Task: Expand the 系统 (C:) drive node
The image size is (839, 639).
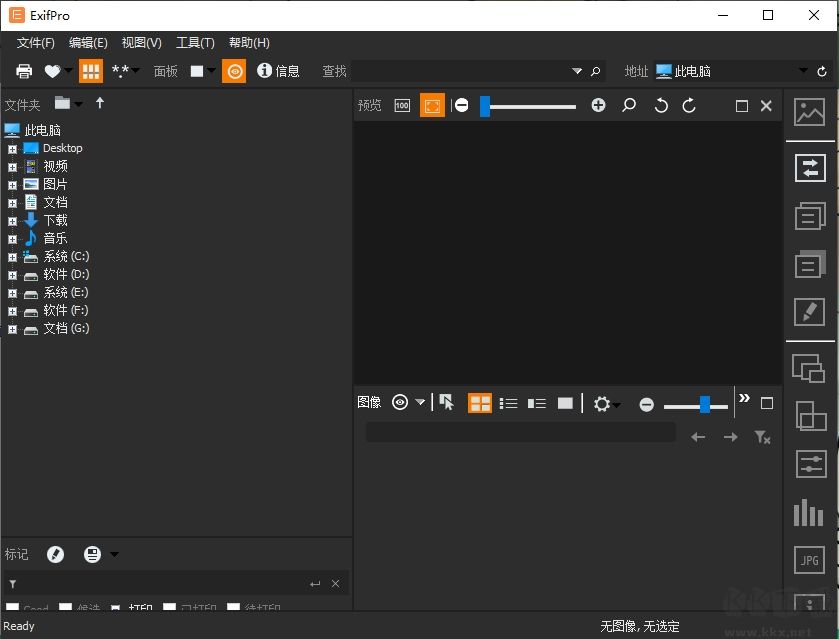Action: (x=10, y=256)
